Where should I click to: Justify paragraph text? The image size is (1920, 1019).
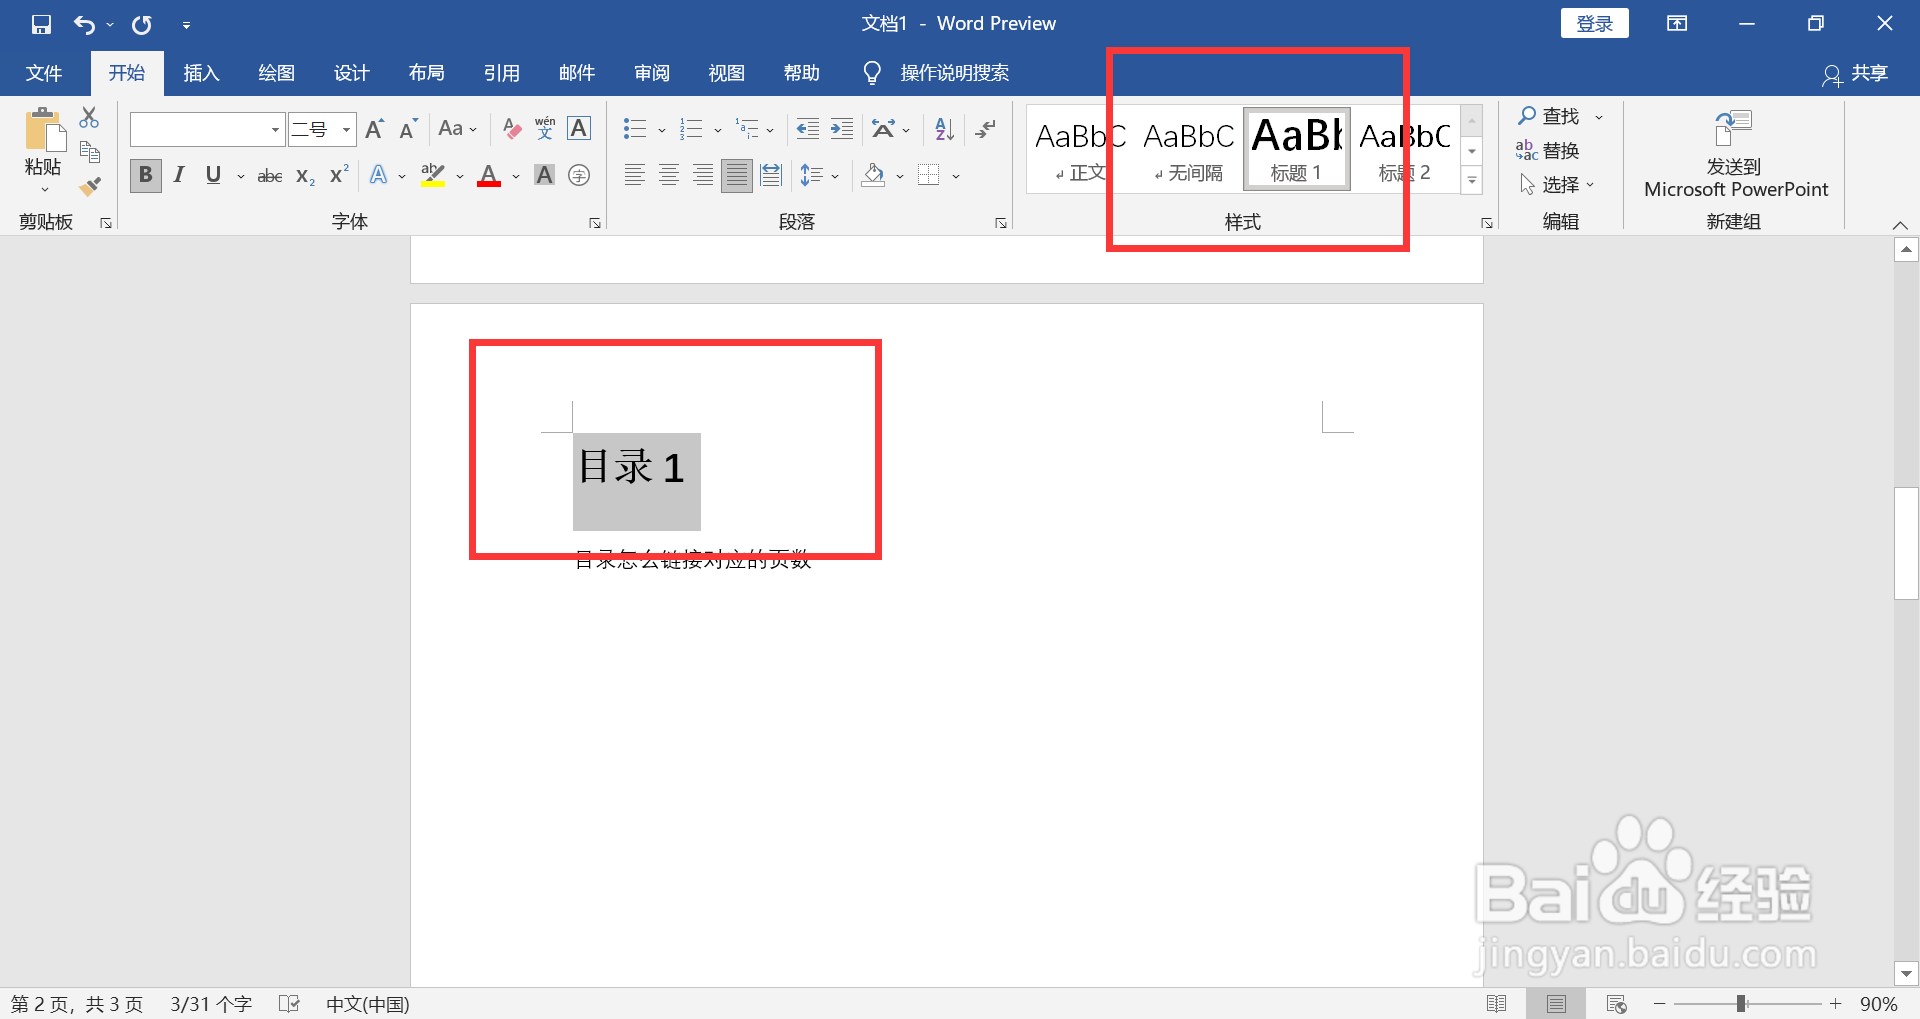[737, 176]
